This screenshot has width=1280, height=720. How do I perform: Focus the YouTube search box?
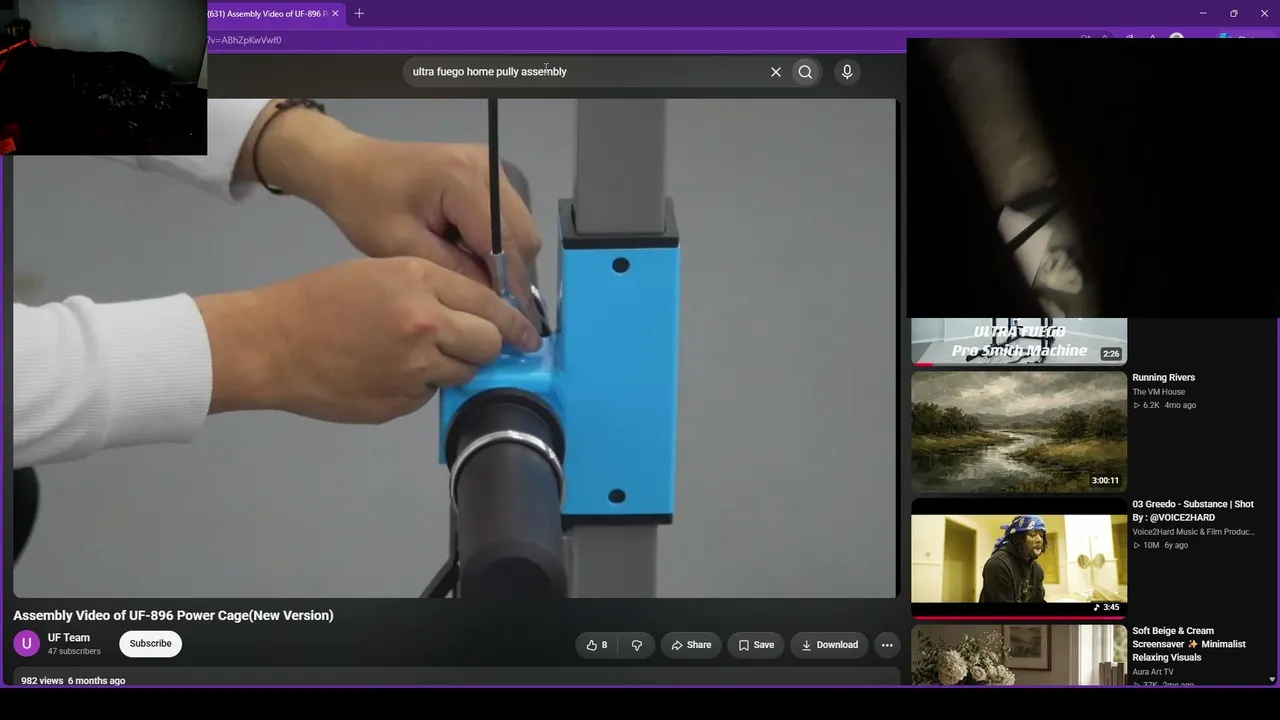585,72
